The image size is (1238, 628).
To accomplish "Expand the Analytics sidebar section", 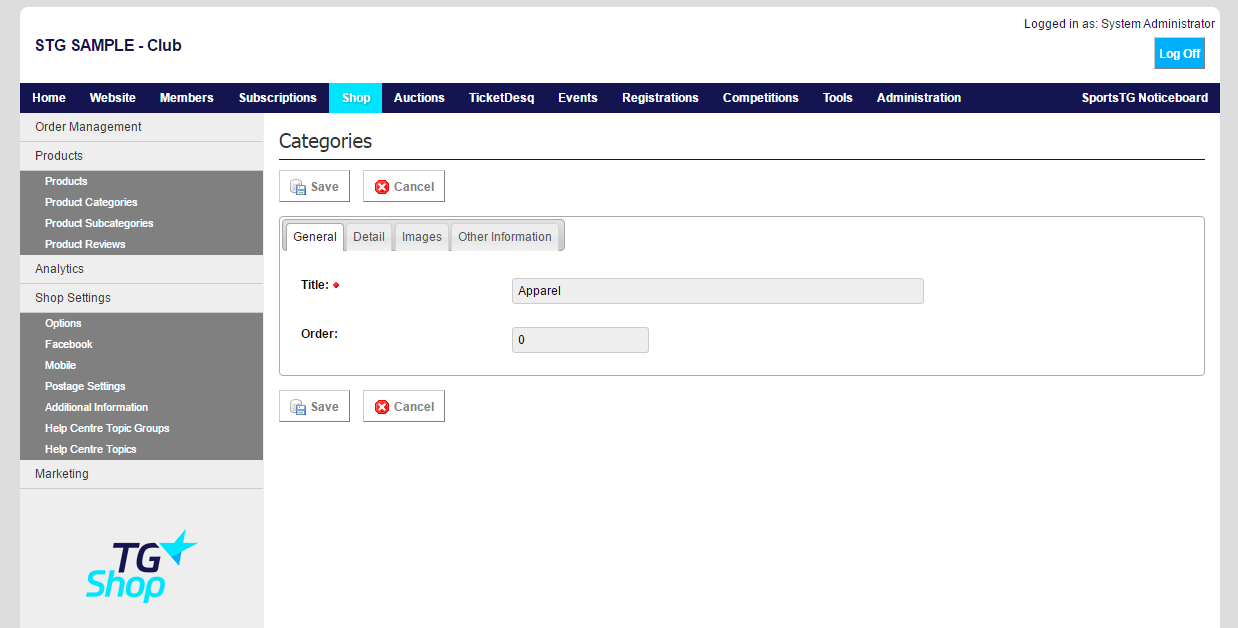I will pyautogui.click(x=141, y=269).
